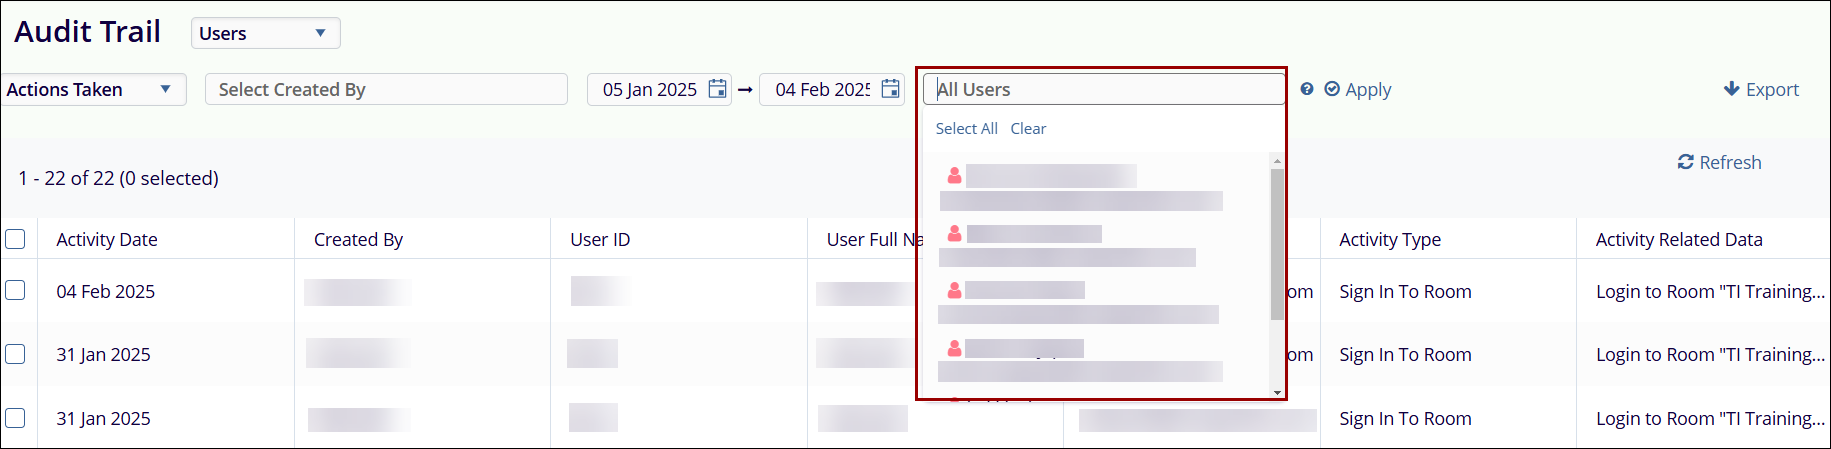Check the first 31 Jan 2025 row checkbox
The image size is (1831, 449).
(x=15, y=354)
